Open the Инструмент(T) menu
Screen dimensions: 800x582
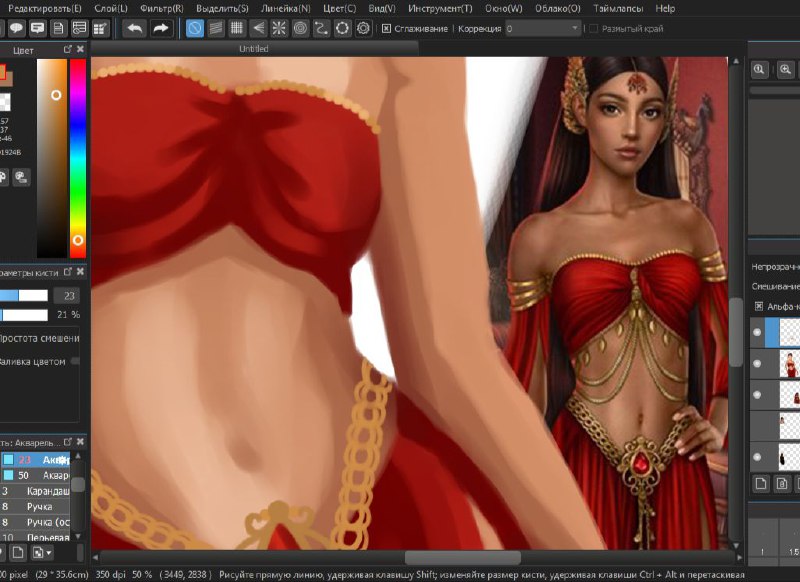pos(440,8)
